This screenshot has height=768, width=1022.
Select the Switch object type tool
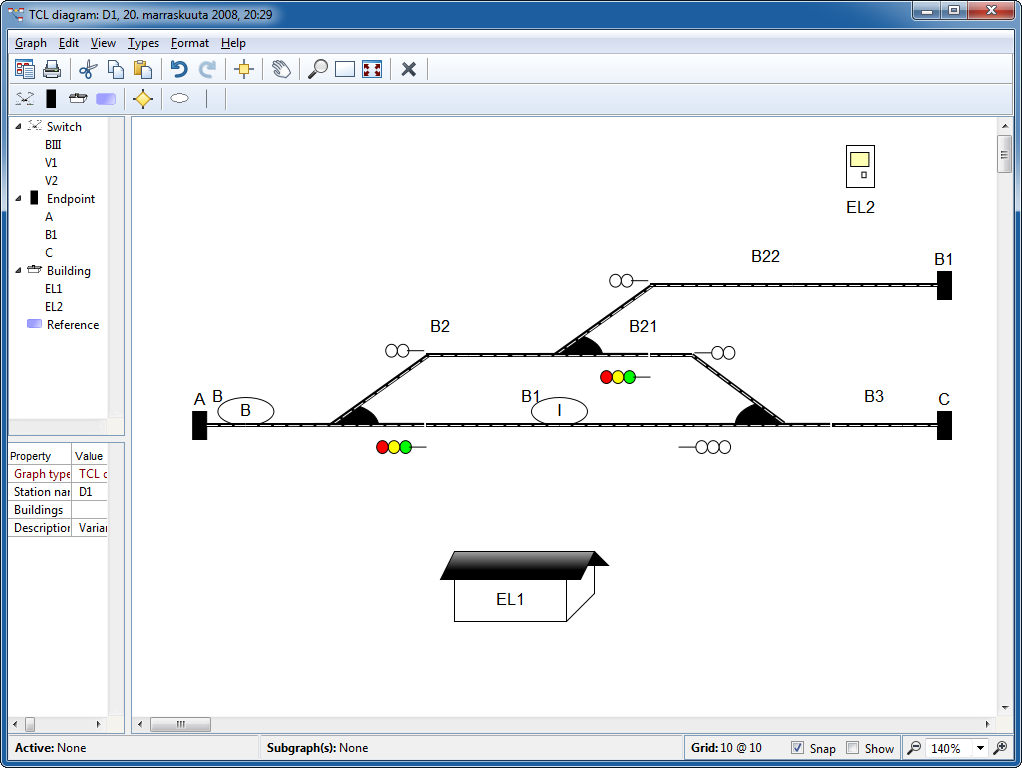25,98
